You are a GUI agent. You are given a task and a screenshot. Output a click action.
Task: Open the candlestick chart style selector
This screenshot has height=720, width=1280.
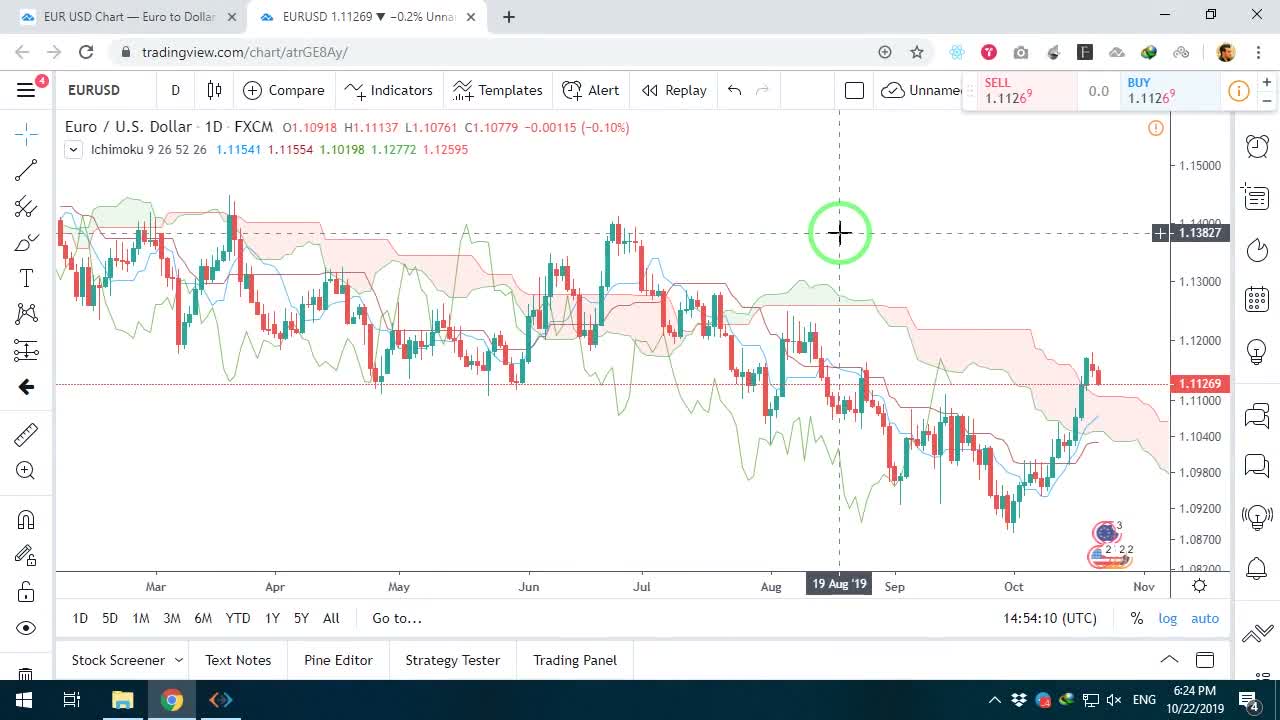(x=214, y=90)
